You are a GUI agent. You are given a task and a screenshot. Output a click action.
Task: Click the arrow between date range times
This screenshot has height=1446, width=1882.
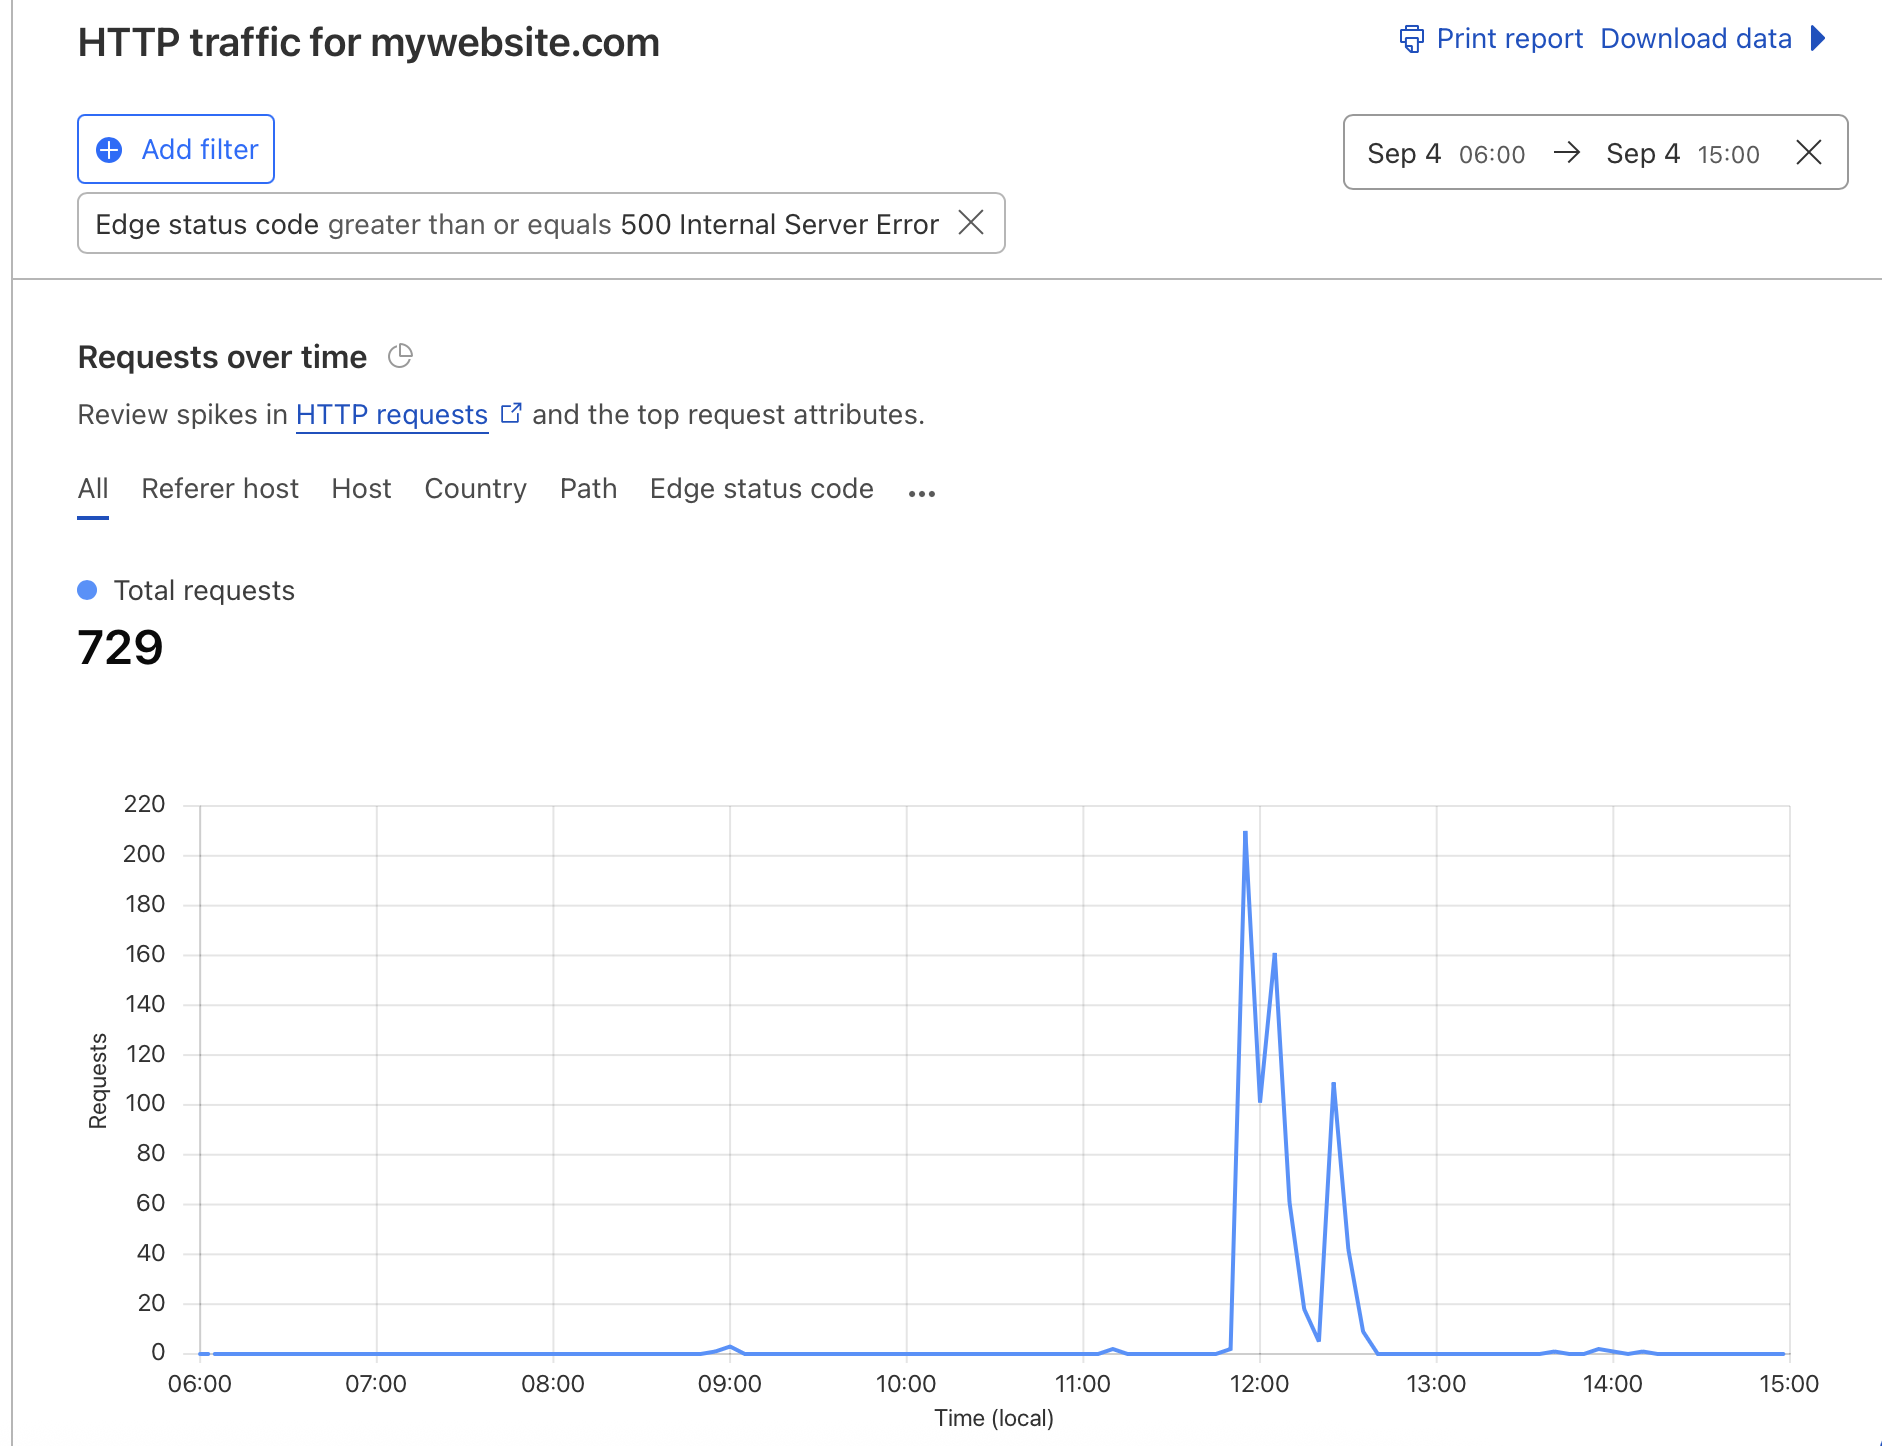1566,153
